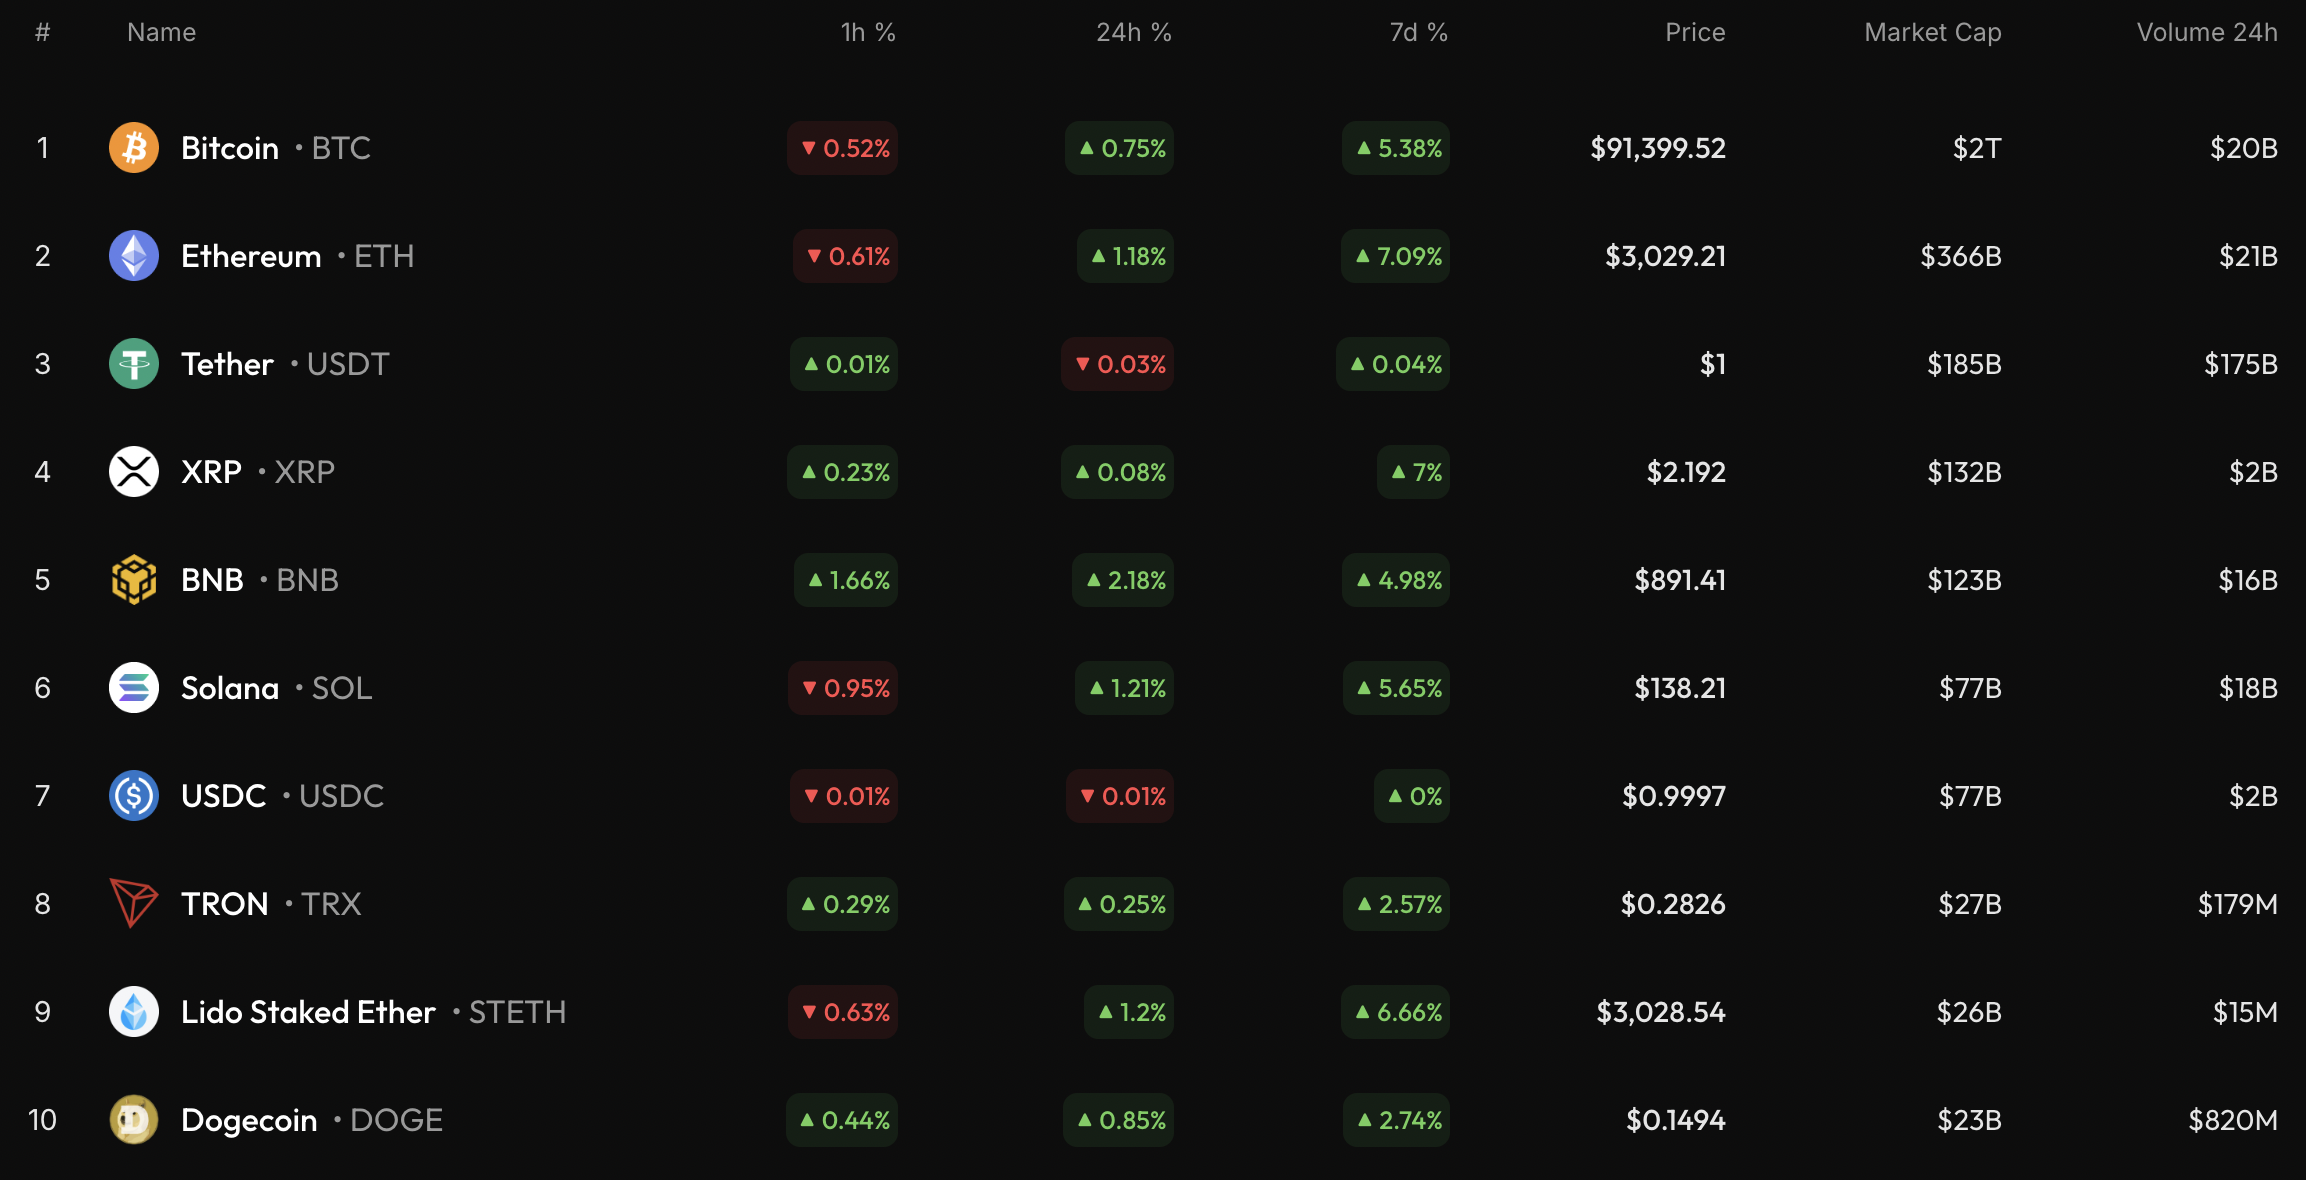Sort by the Price column header
2306x1180 pixels.
(1694, 33)
